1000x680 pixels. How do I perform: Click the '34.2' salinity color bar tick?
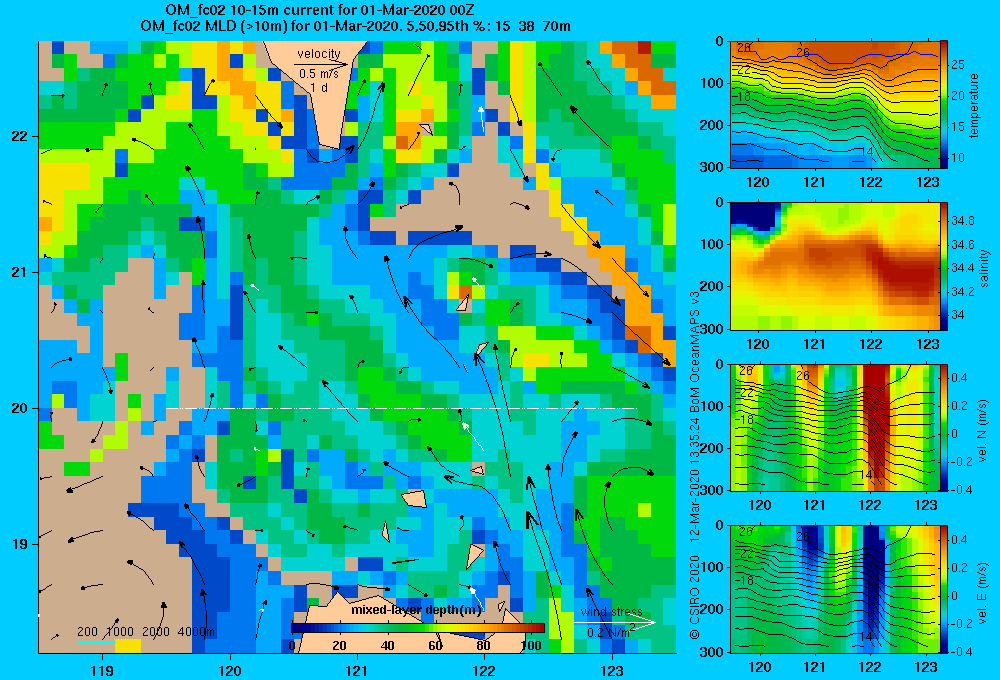coord(962,292)
